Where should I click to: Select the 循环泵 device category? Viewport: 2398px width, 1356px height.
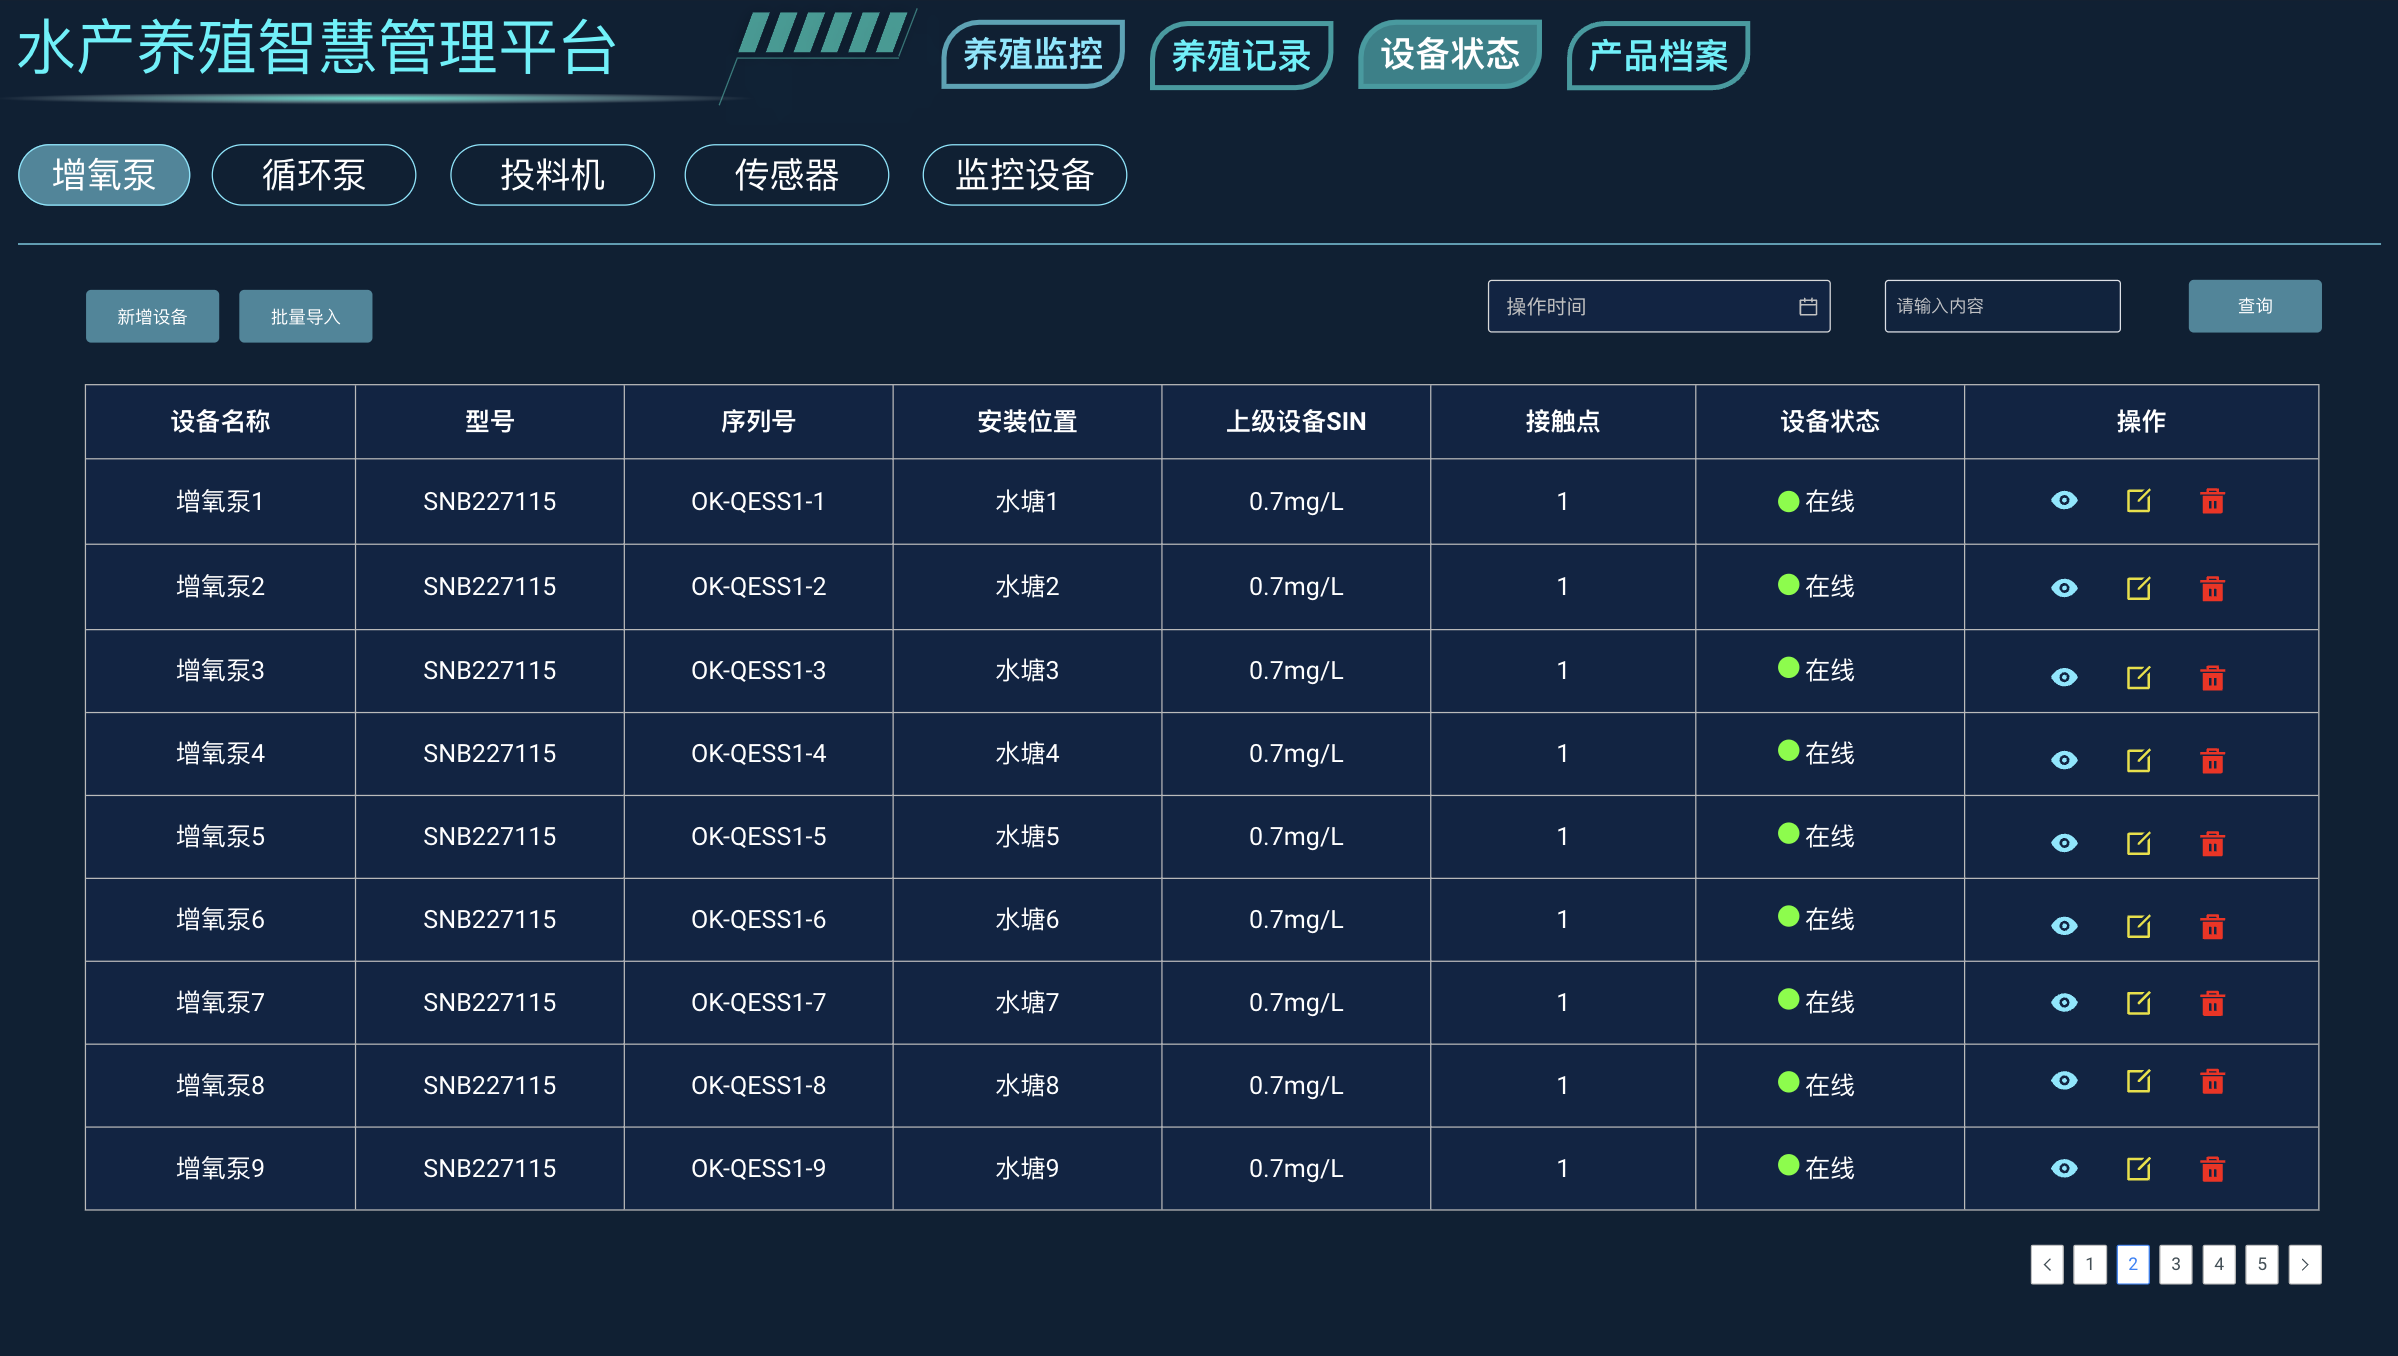(x=314, y=175)
